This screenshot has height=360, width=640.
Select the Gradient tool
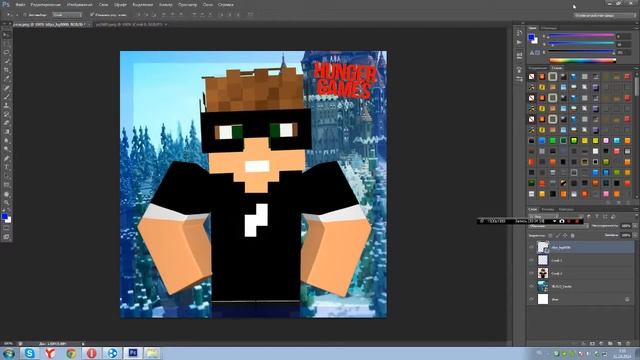(x=6, y=131)
